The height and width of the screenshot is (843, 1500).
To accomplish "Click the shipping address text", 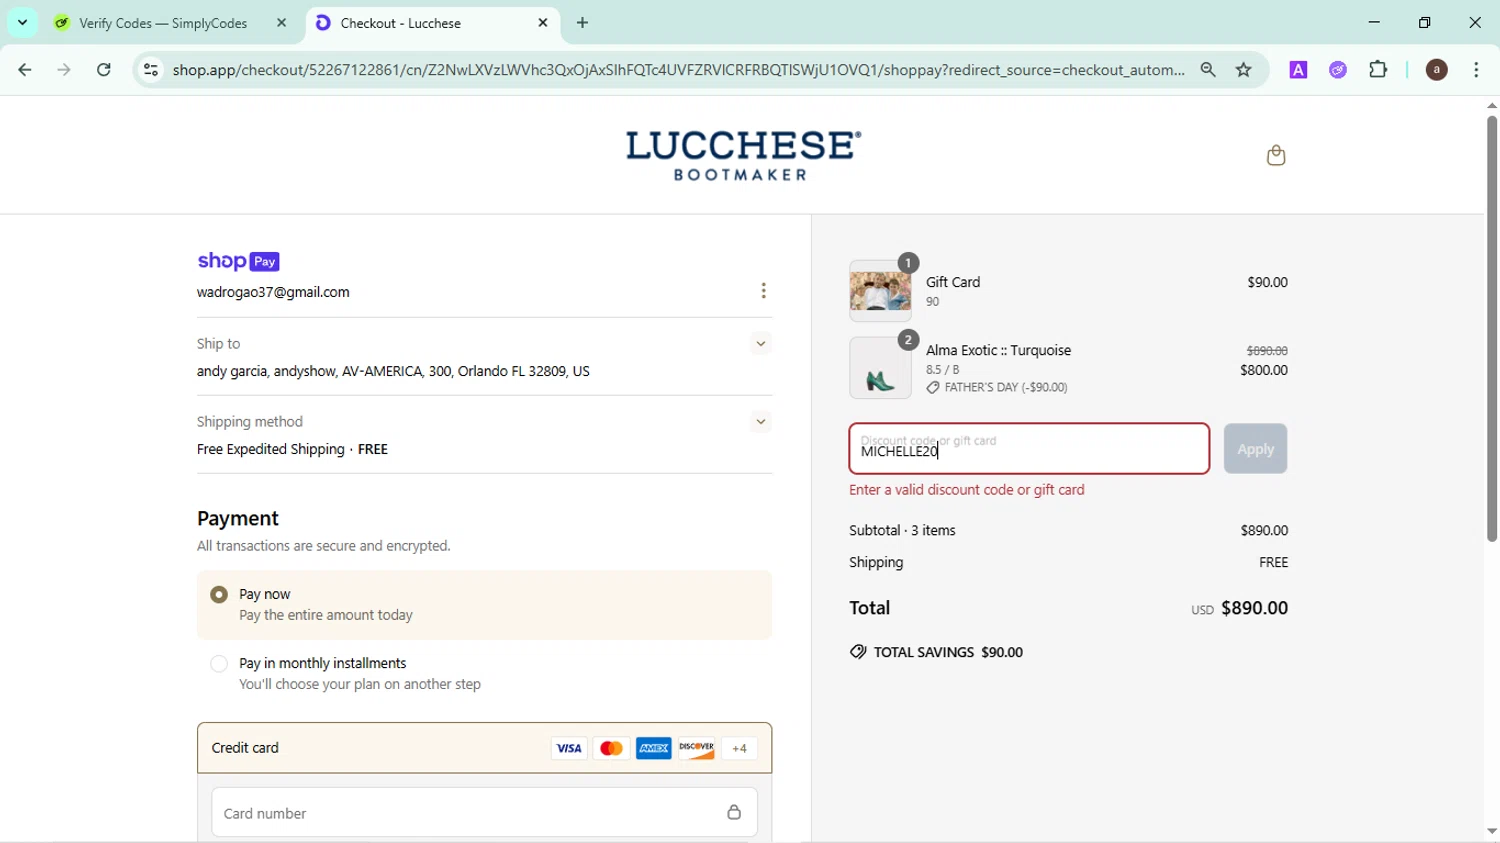I will click(393, 372).
